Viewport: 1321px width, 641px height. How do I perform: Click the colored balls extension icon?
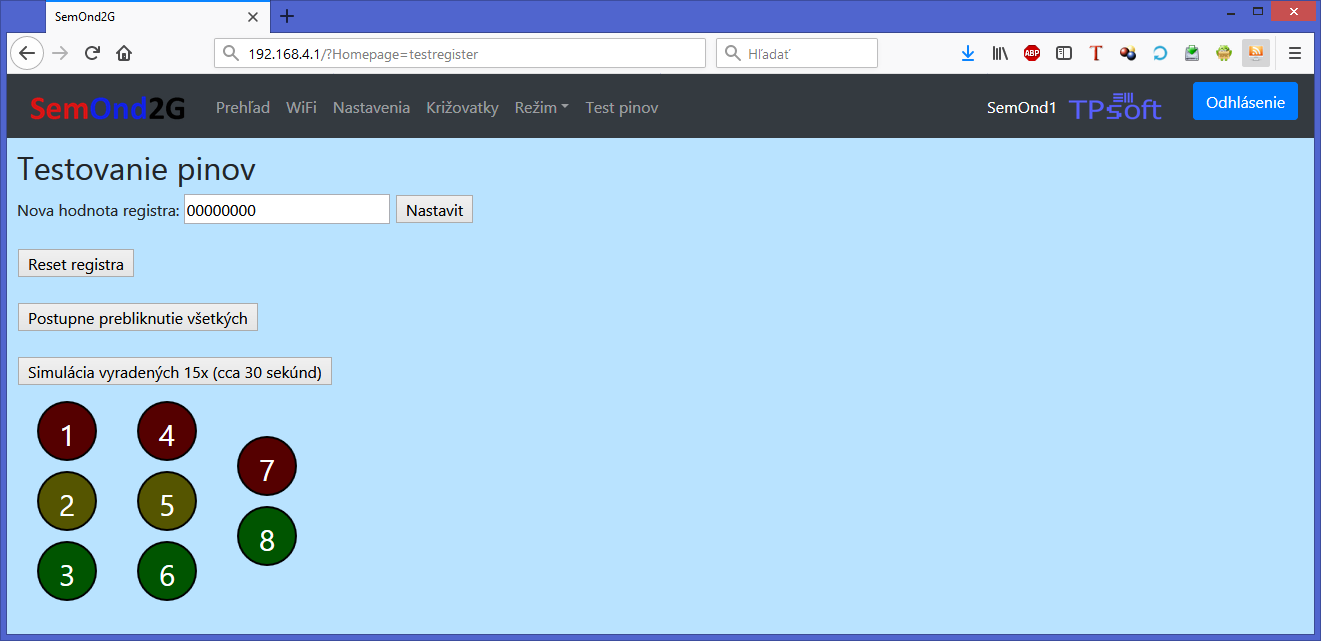[x=1128, y=53]
